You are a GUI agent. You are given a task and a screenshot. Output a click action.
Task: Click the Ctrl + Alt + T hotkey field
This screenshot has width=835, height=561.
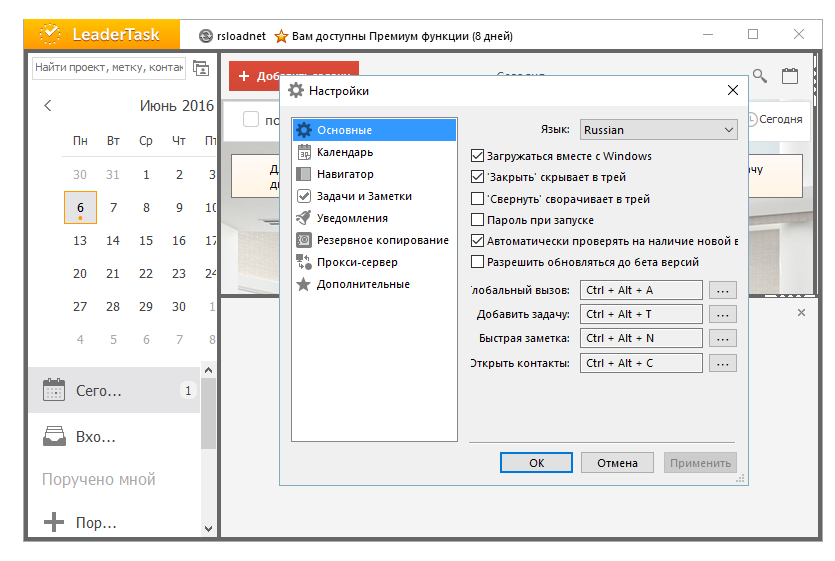point(641,314)
